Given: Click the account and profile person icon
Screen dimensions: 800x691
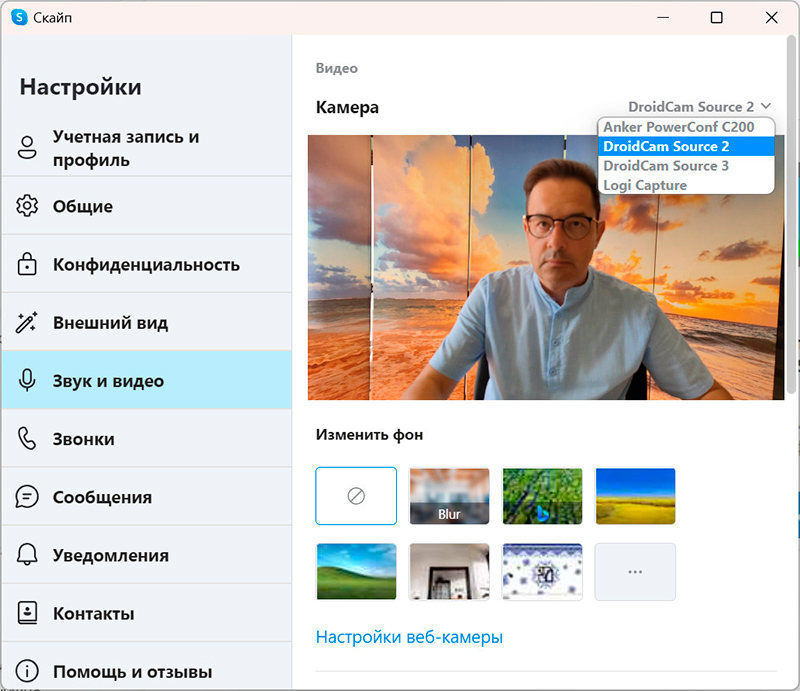Looking at the screenshot, I should 27,148.
